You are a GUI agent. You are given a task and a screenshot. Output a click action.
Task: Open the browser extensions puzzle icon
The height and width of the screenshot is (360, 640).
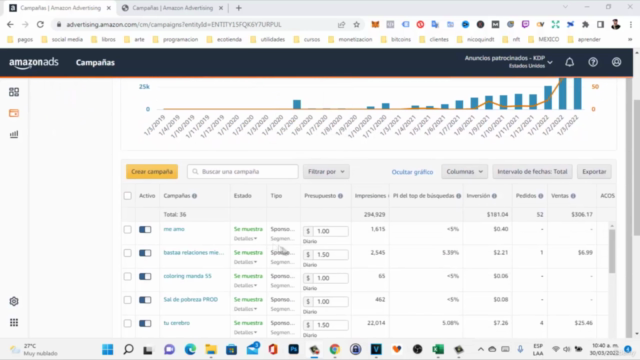pos(585,24)
